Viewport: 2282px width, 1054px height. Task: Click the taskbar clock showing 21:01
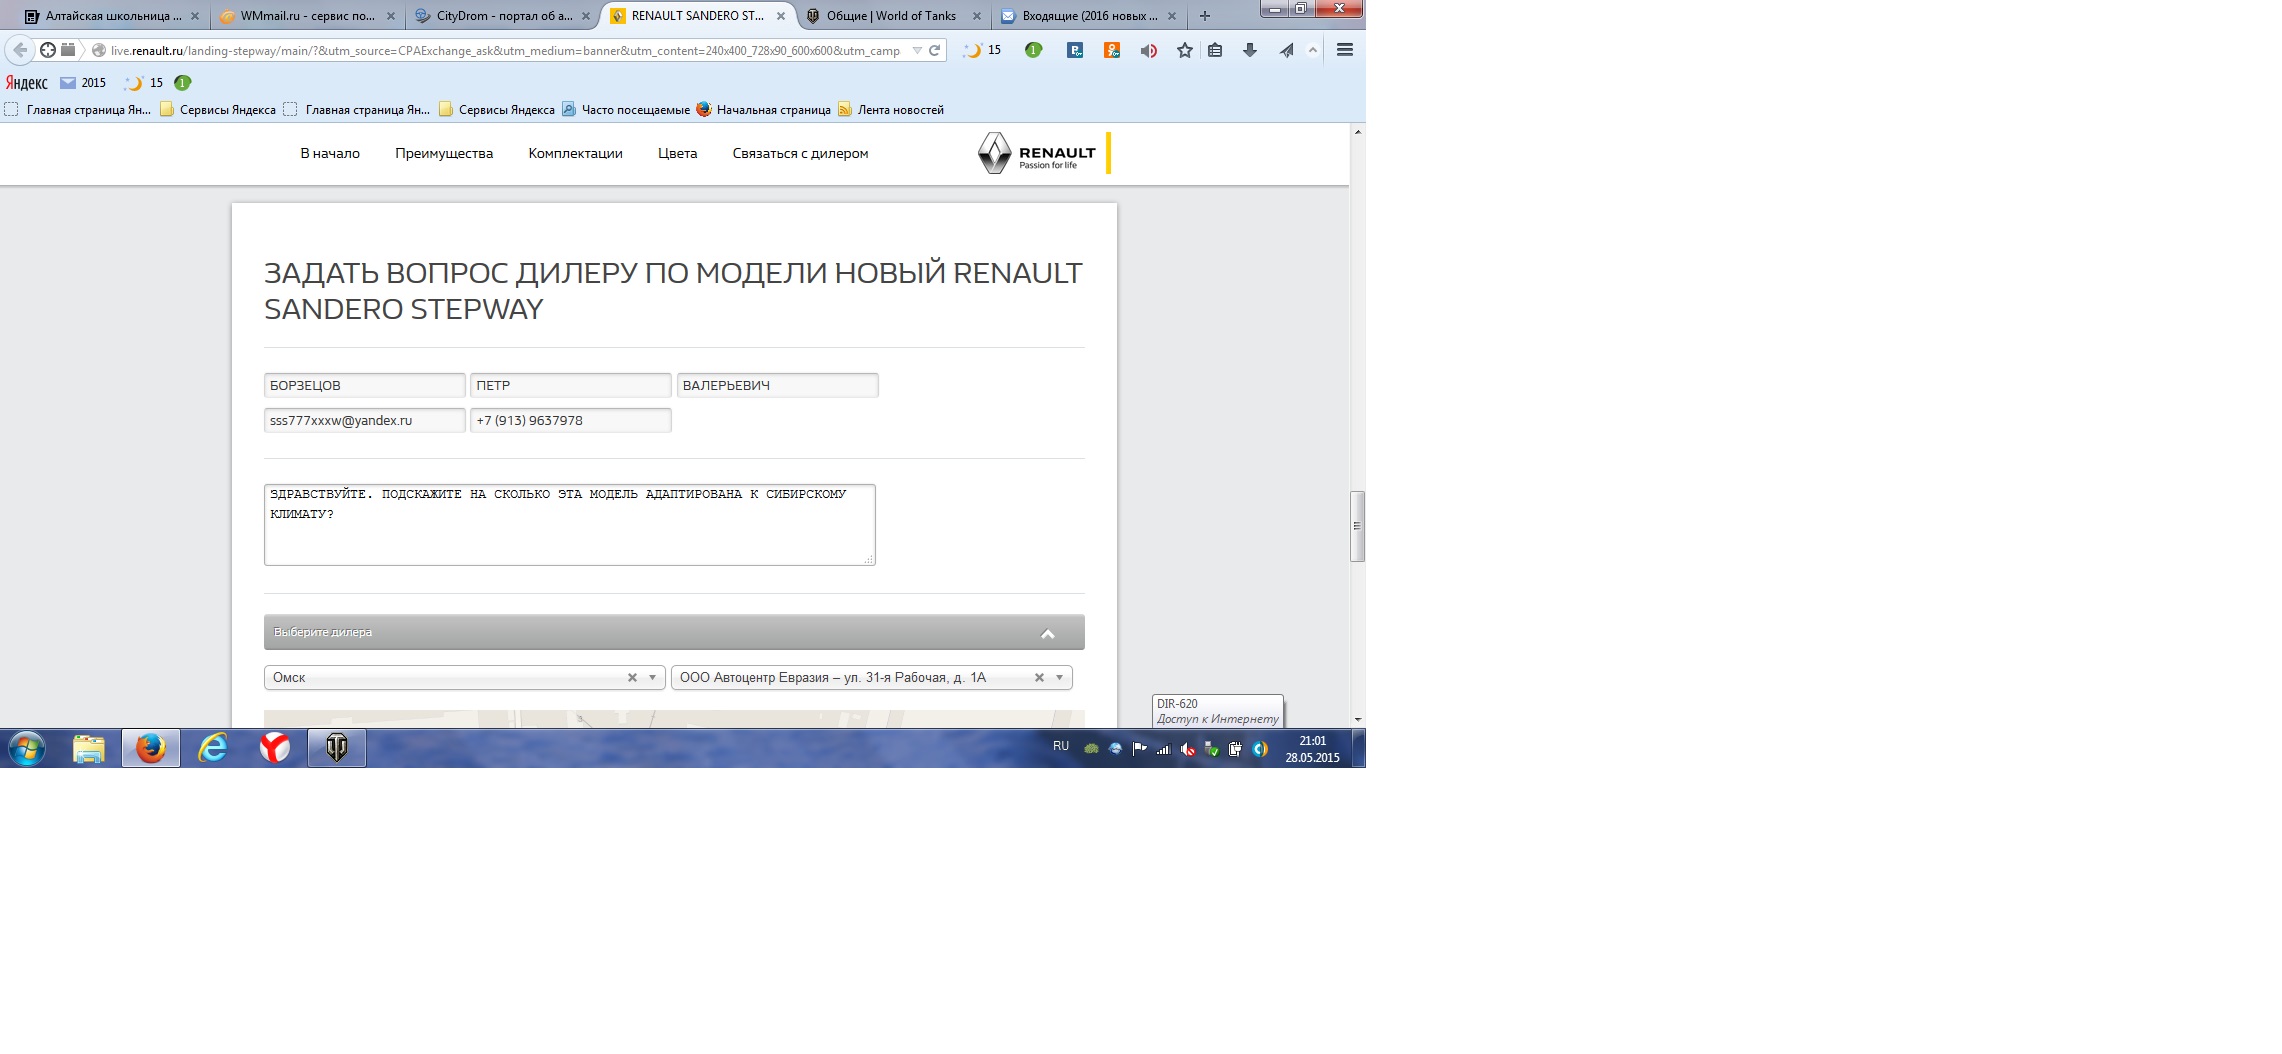[x=1313, y=749]
